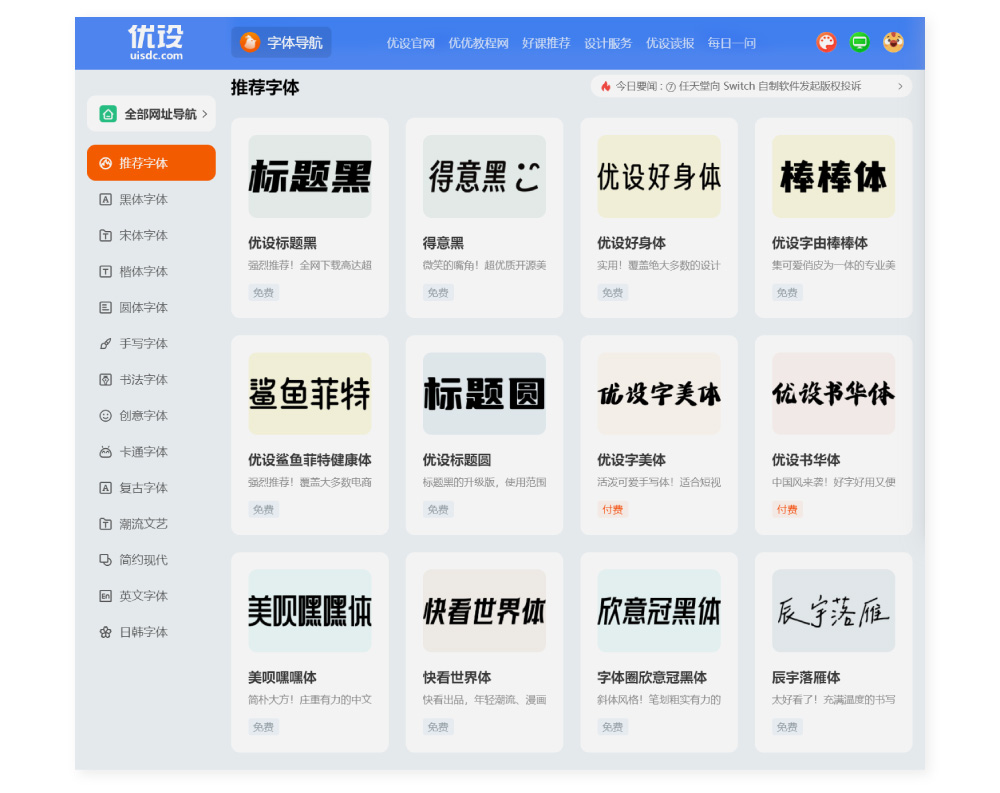The image size is (1000, 793).
Task: Click the flame icon in news bar
Action: [605, 86]
